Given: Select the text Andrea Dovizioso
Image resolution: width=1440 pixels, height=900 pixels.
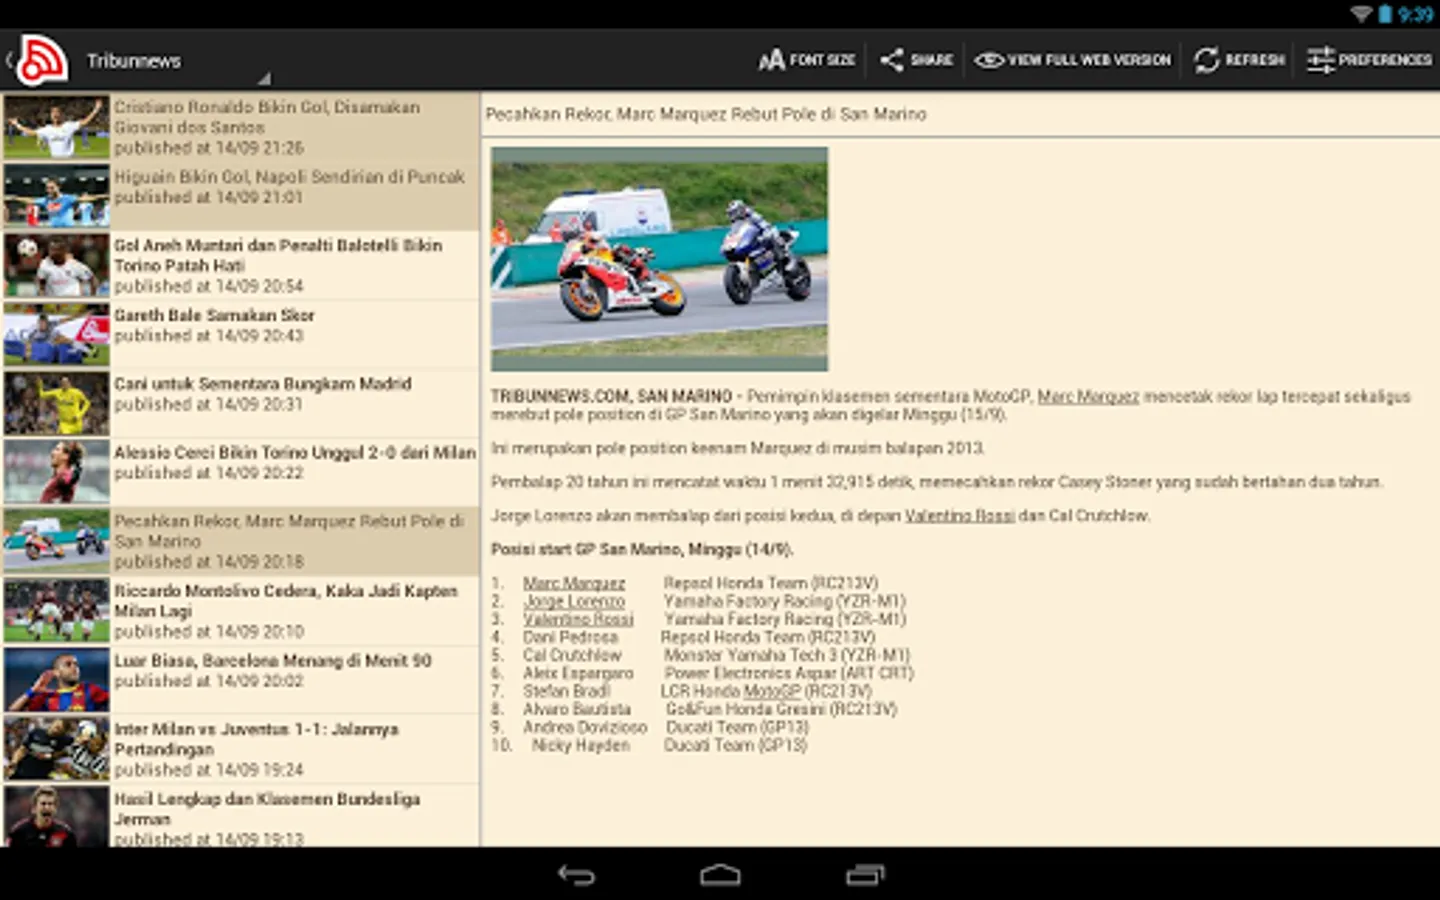Looking at the screenshot, I should (585, 727).
